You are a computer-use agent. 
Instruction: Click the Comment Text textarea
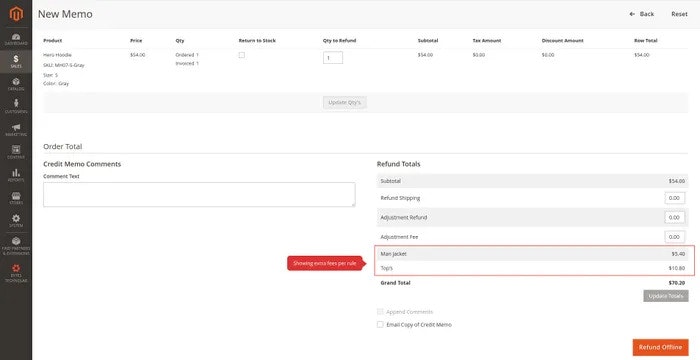(199, 194)
